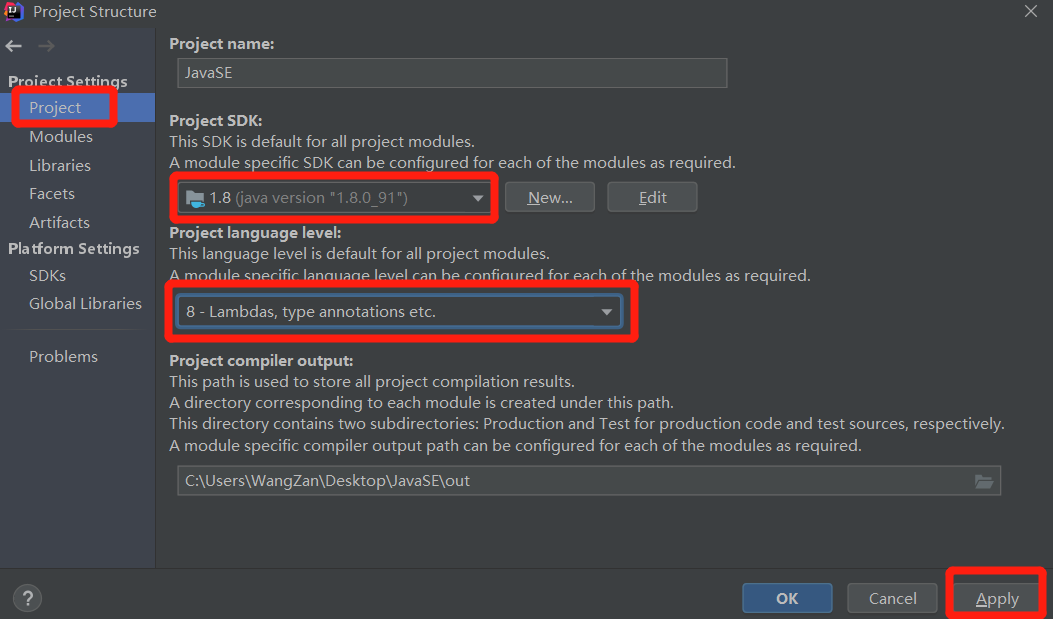Open Global Libraries settings
Viewport: 1053px width, 619px height.
pos(85,304)
